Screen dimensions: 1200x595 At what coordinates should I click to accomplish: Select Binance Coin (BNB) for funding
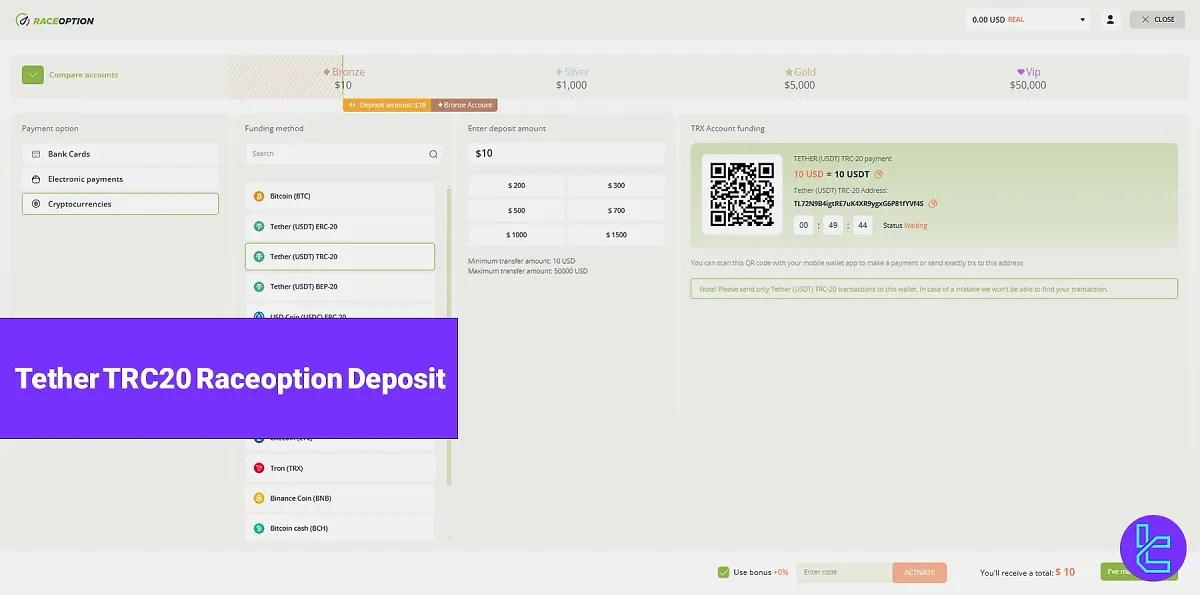click(x=340, y=497)
